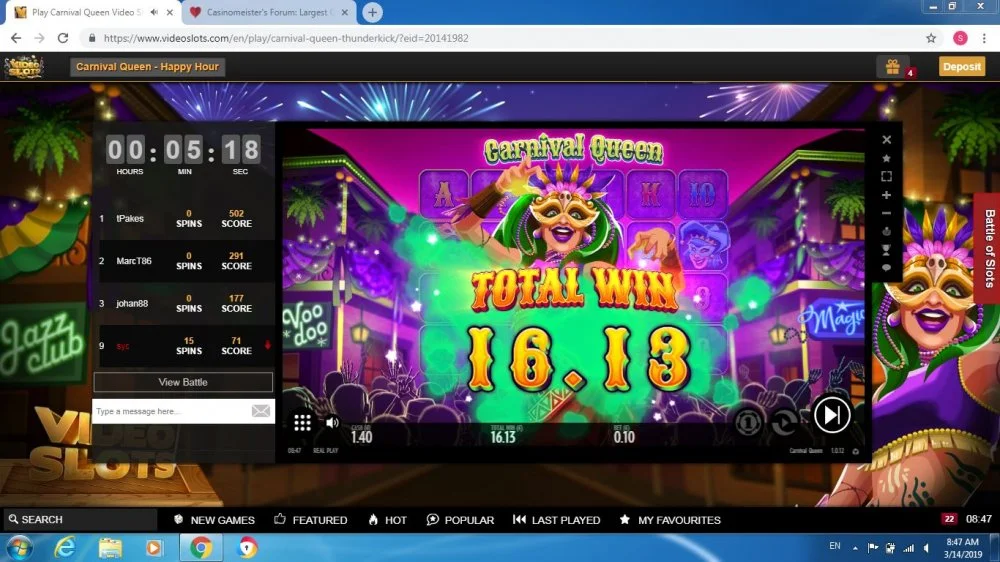The height and width of the screenshot is (562, 1000).
Task: Close the Casinomeister's Forum tab
Action: (344, 12)
